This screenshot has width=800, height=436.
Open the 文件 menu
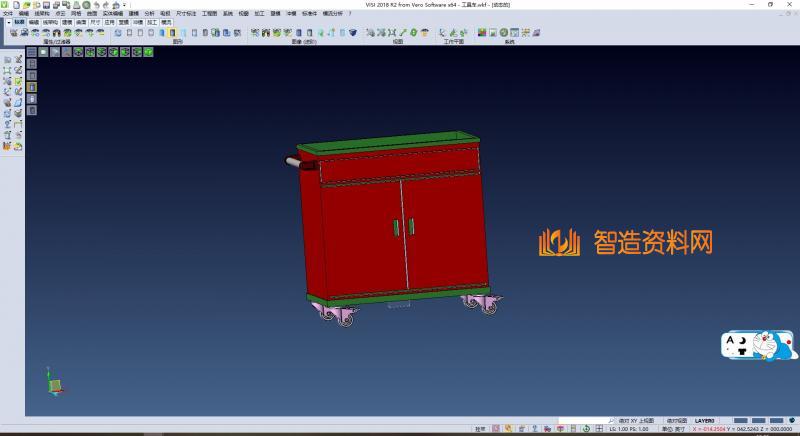pos(7,13)
